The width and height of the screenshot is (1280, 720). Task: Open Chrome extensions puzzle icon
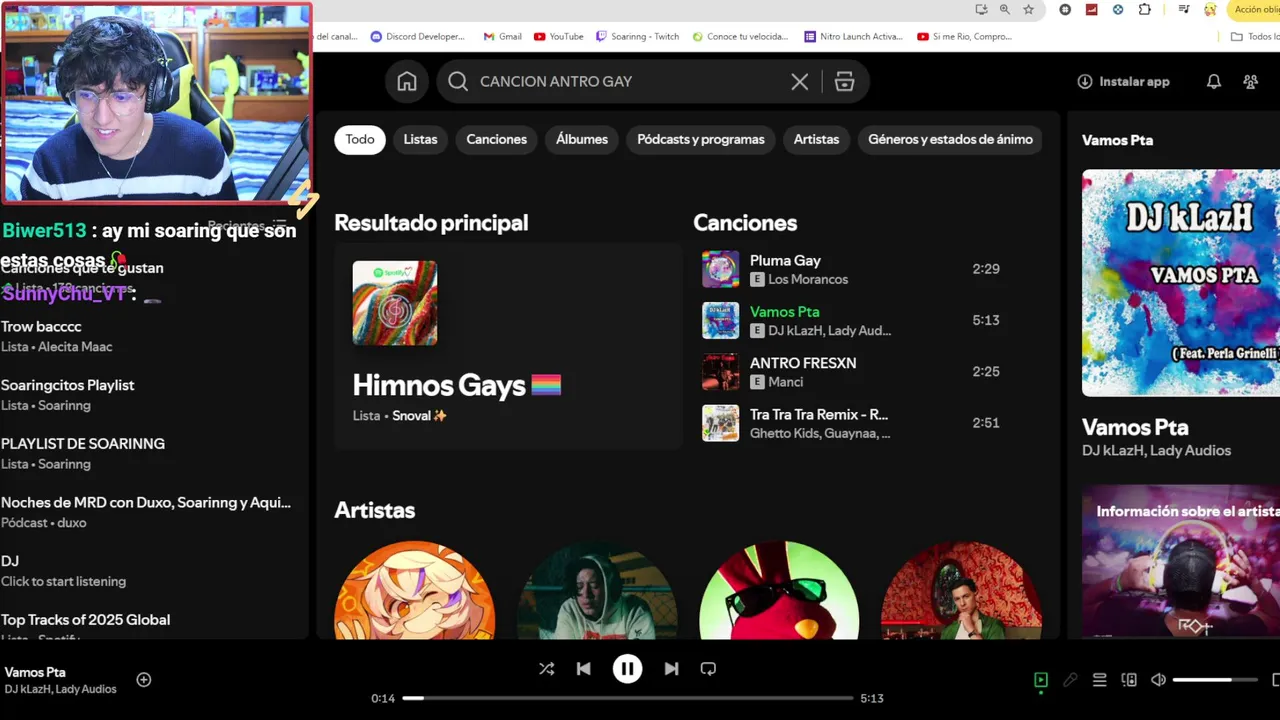1145,9
